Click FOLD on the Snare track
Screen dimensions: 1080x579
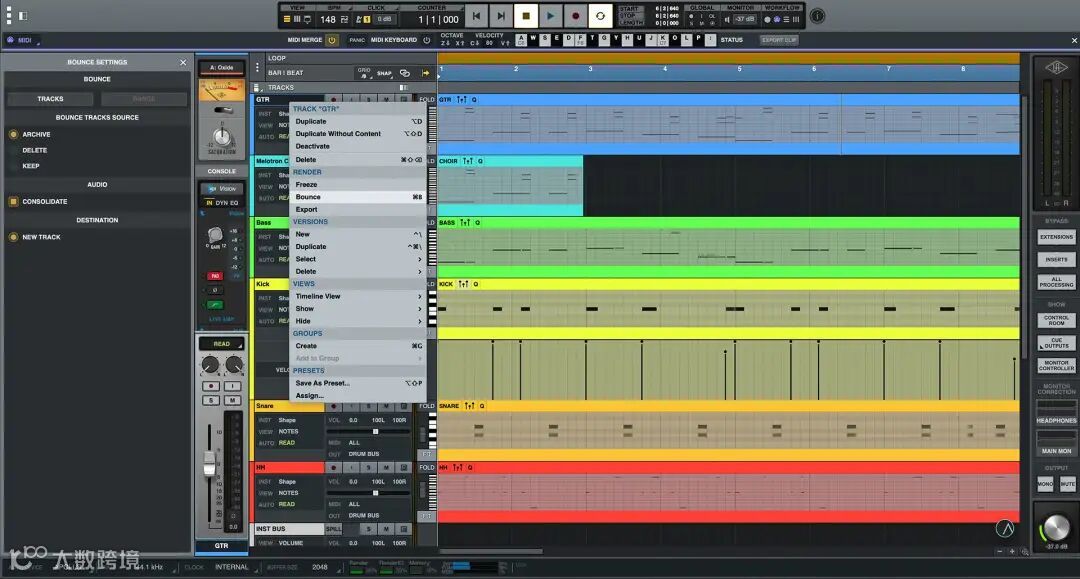[x=427, y=406]
